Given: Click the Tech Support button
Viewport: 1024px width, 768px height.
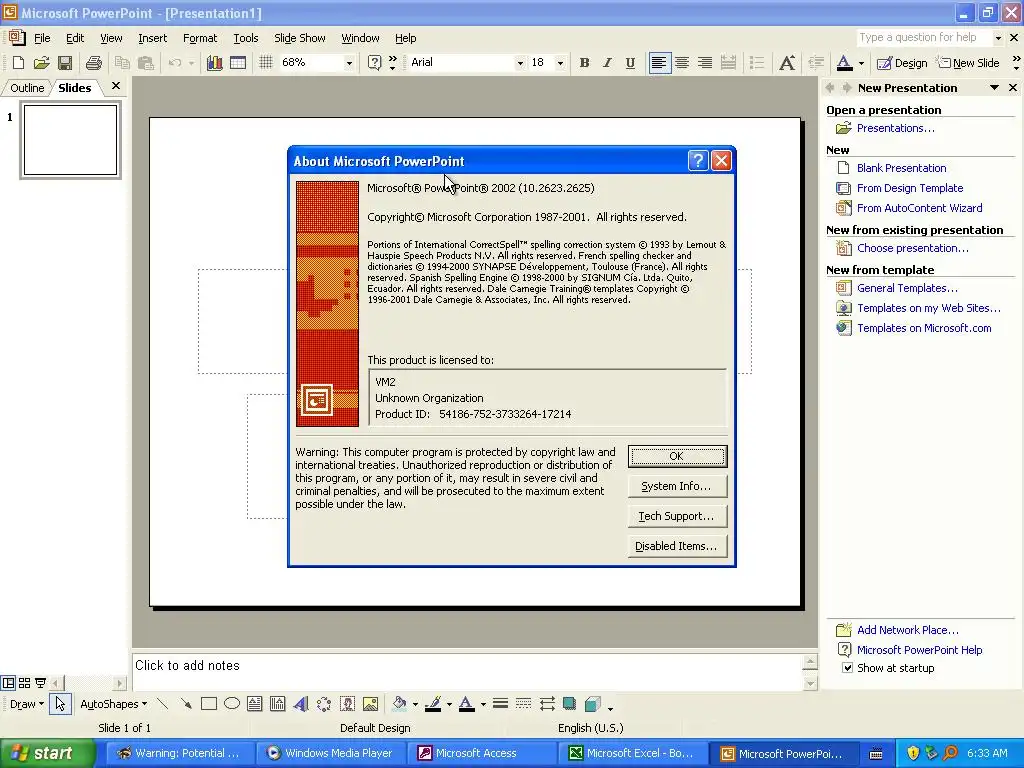Looking at the screenshot, I should click(677, 516).
